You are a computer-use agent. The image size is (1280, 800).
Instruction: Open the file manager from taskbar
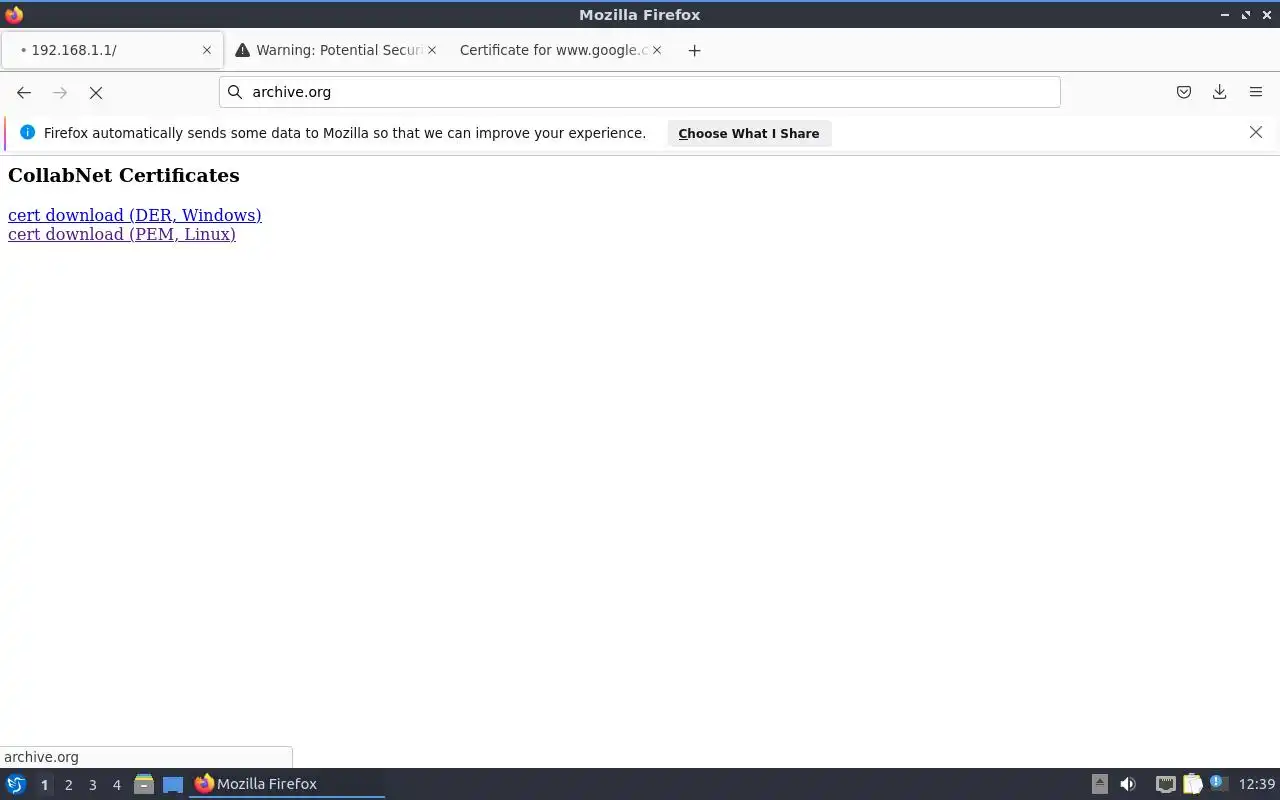(x=144, y=784)
